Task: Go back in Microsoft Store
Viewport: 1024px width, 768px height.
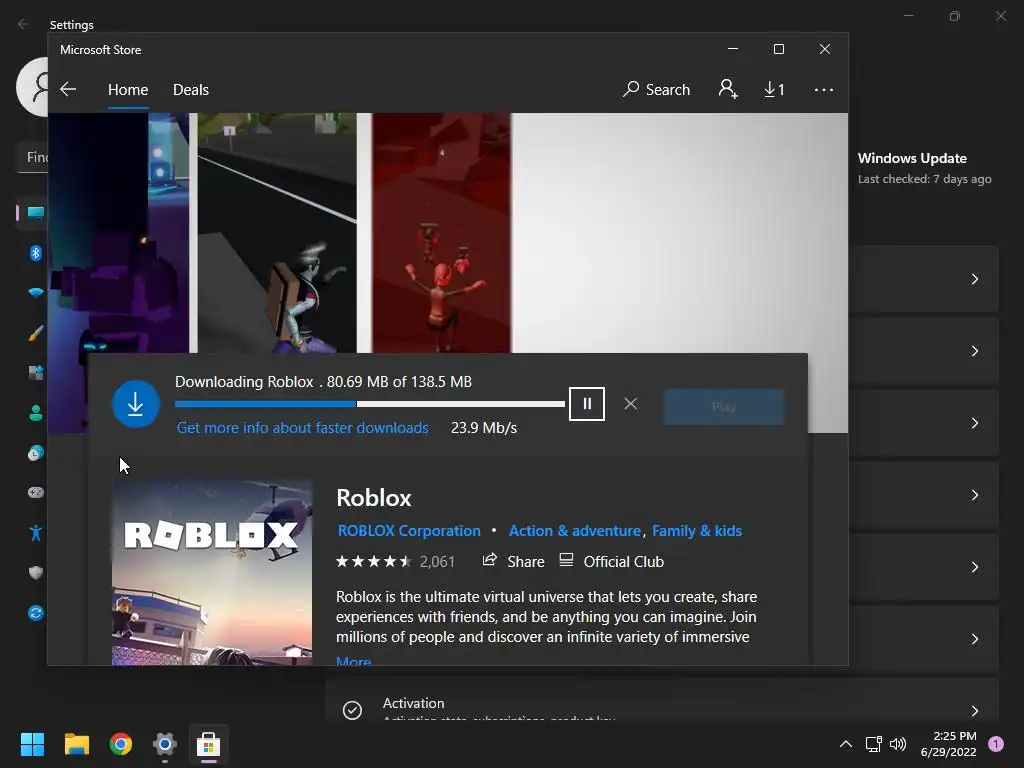Action: [x=68, y=89]
